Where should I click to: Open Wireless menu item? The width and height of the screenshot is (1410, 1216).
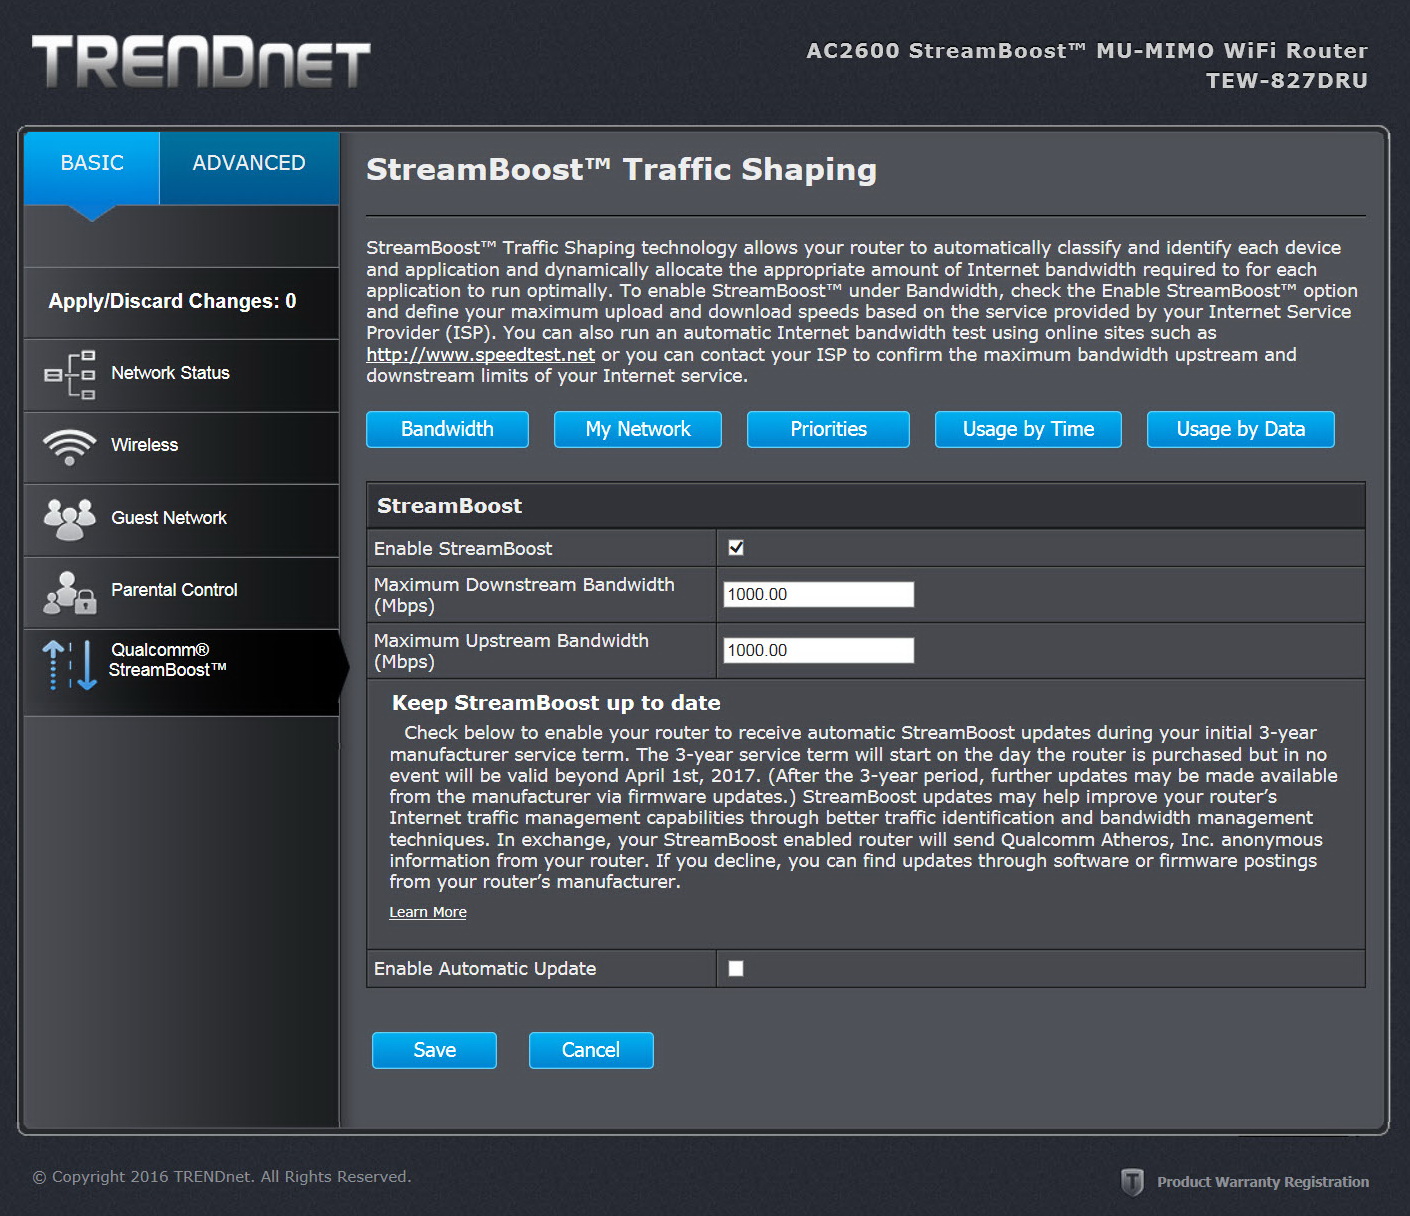(x=182, y=447)
